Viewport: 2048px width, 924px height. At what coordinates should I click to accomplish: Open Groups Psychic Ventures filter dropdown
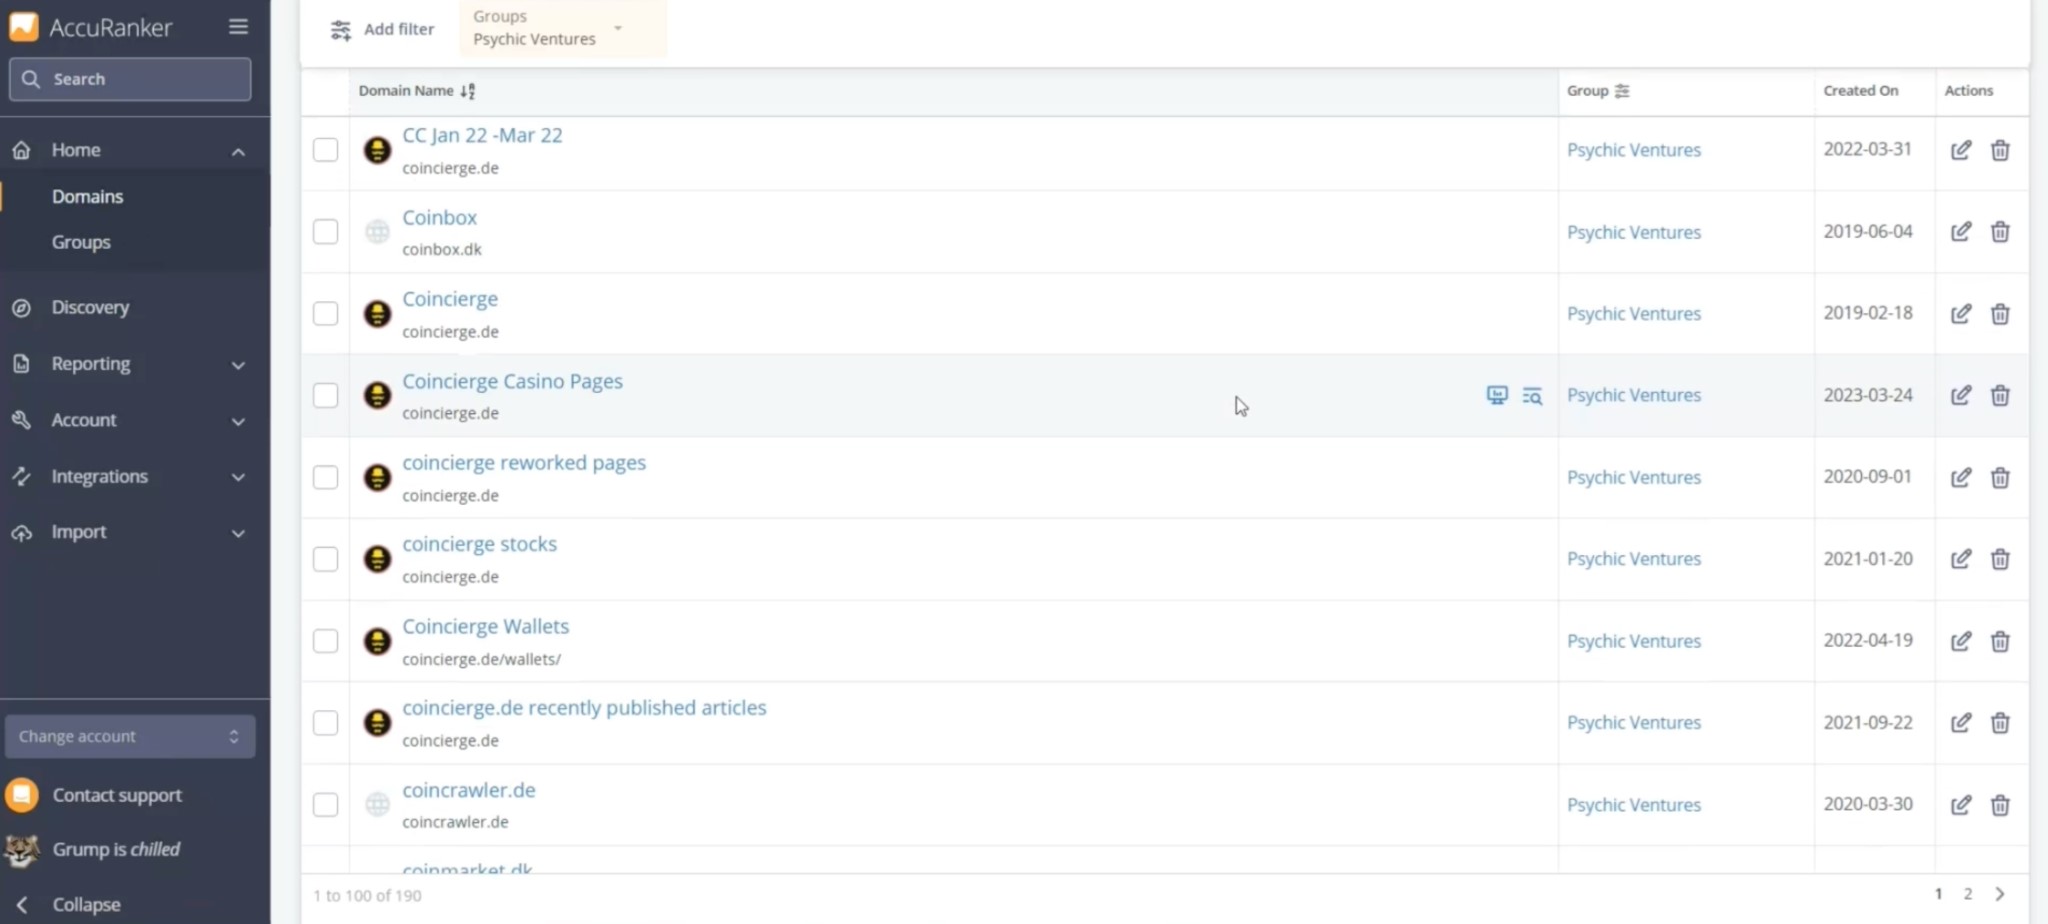click(563, 28)
